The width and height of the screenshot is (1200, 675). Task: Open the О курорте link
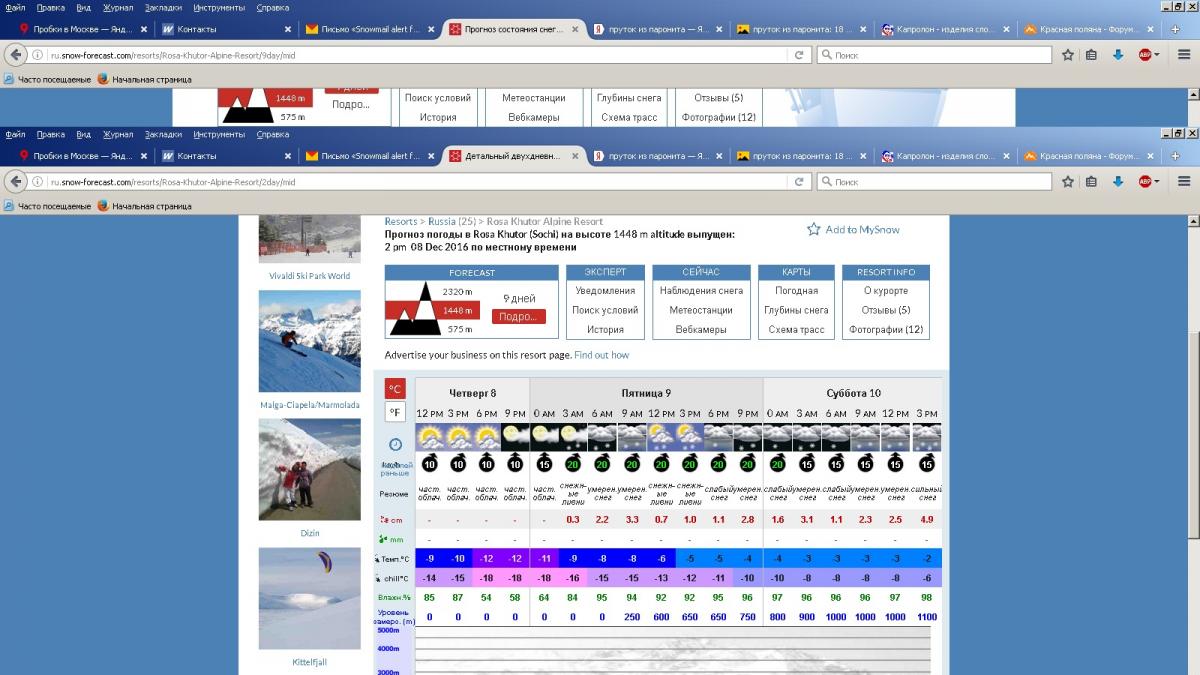[x=886, y=291]
